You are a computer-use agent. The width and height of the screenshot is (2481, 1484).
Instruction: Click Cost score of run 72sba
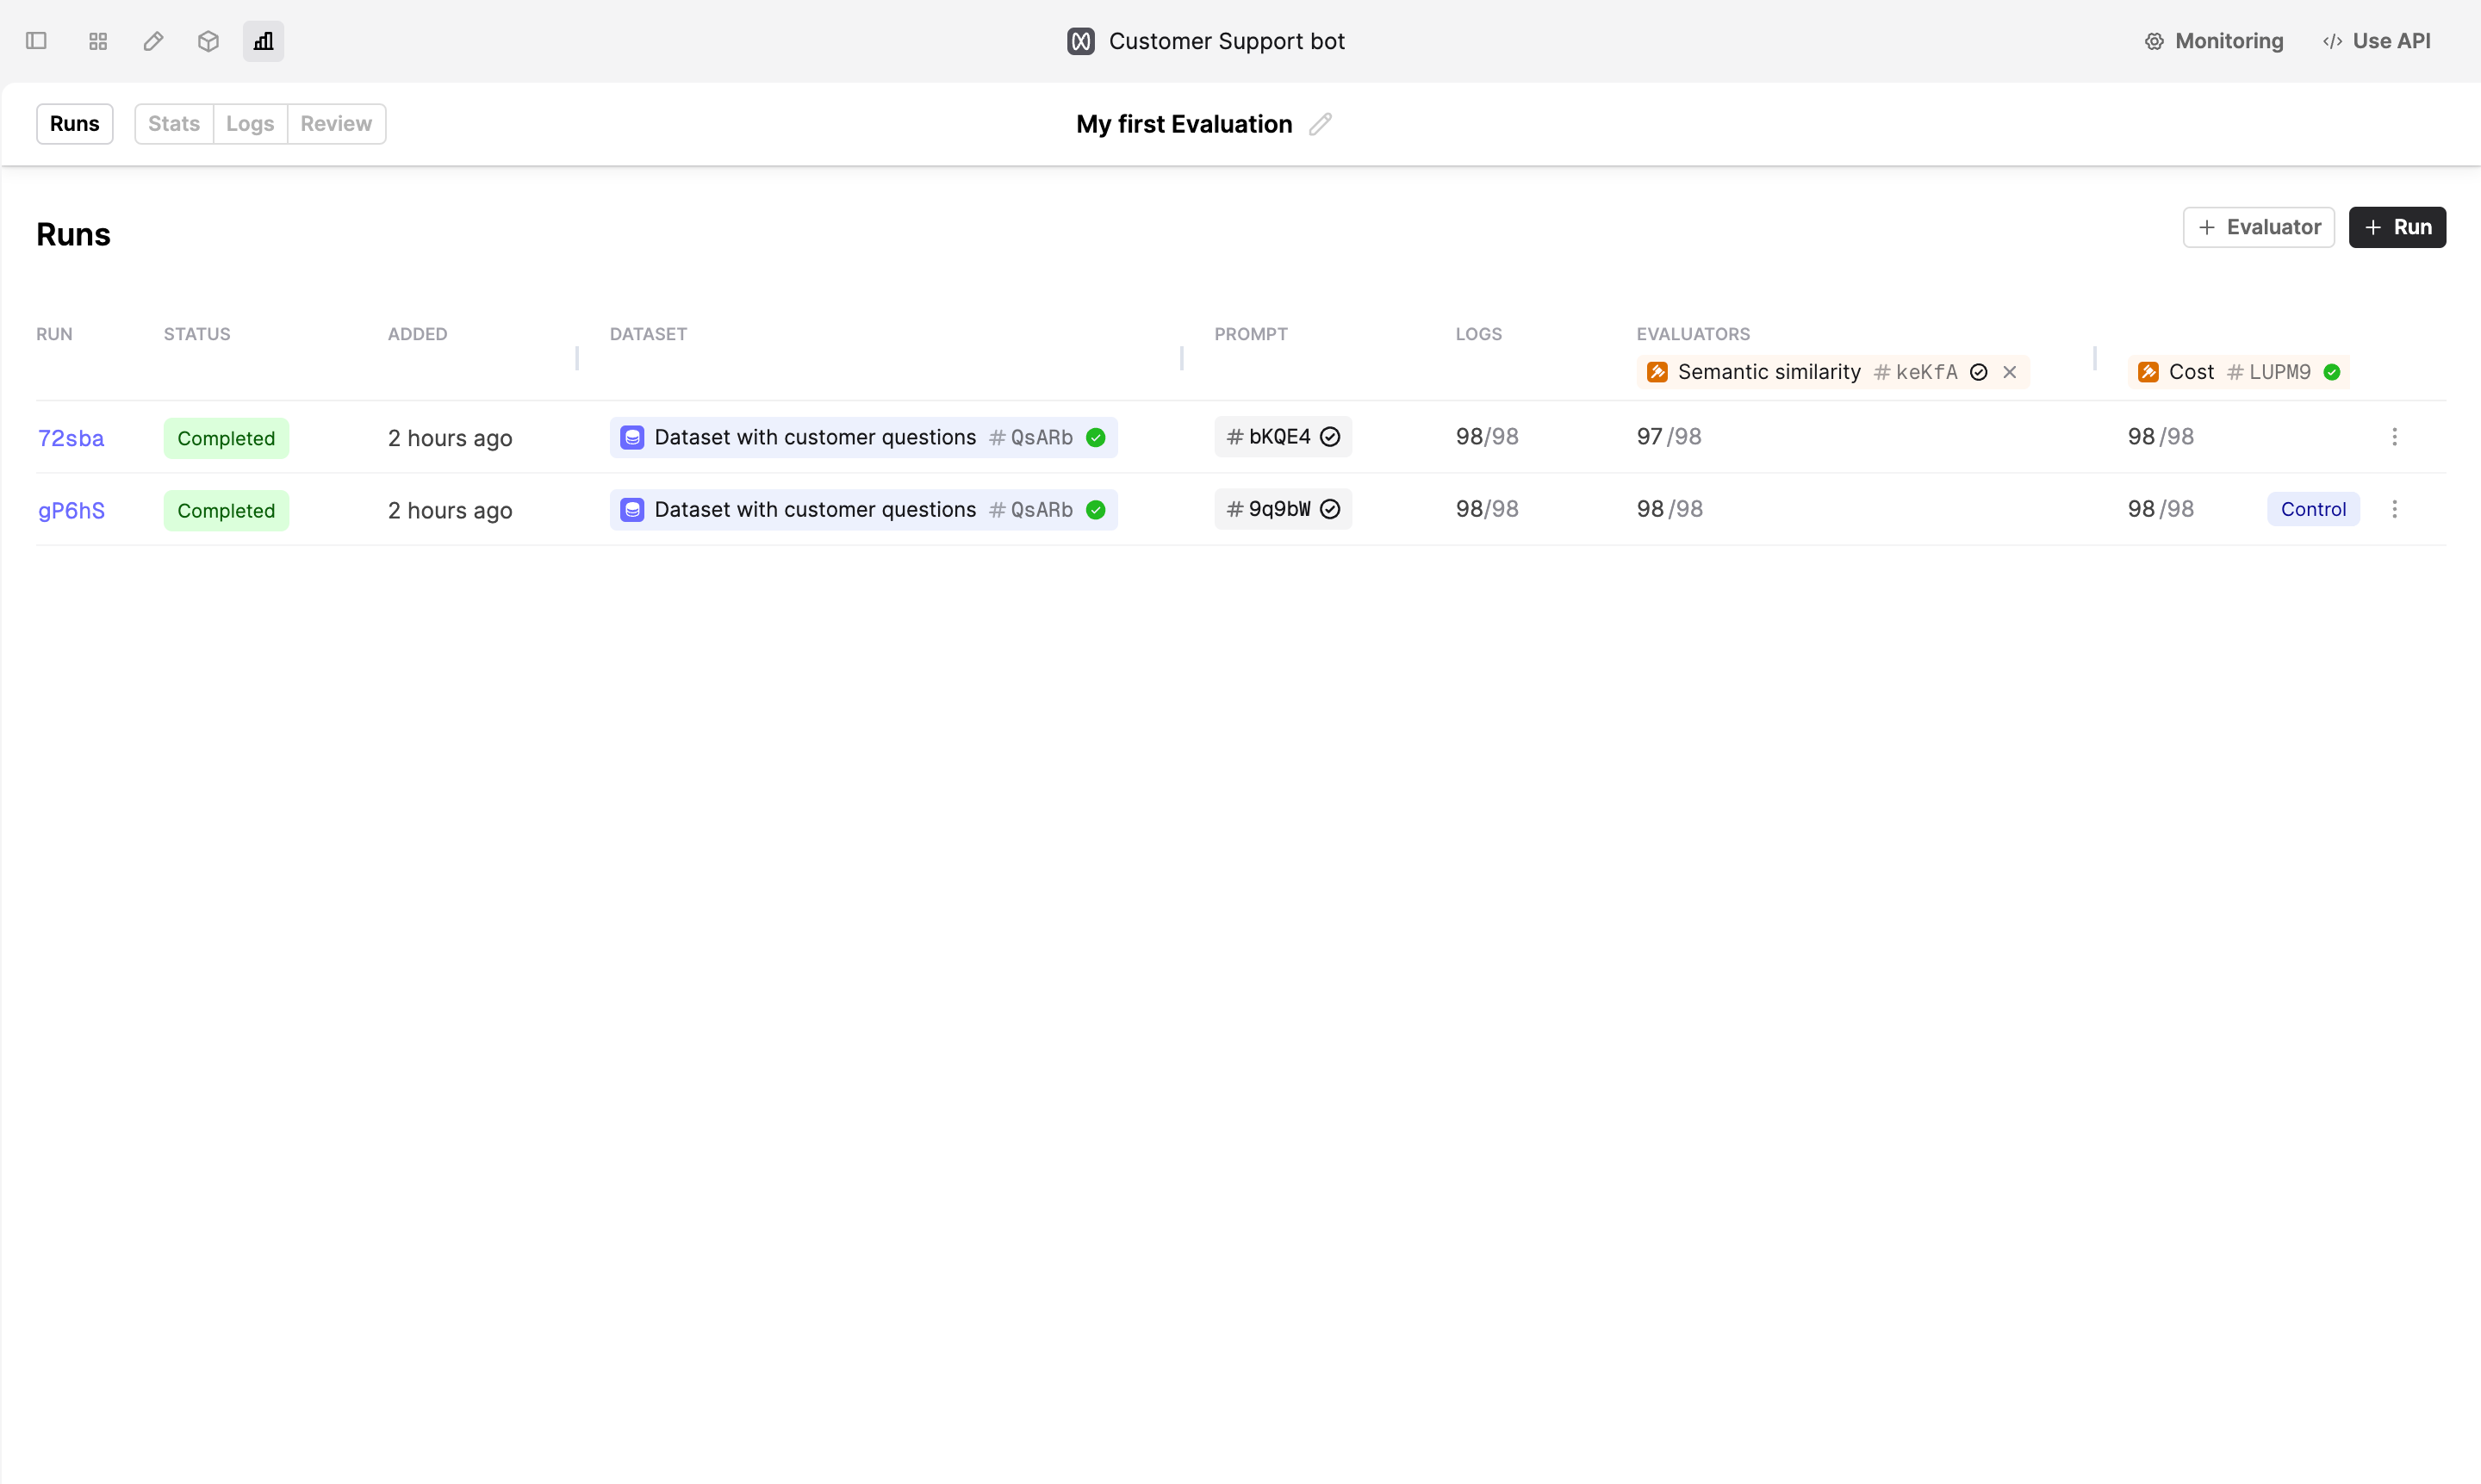coord(2161,436)
